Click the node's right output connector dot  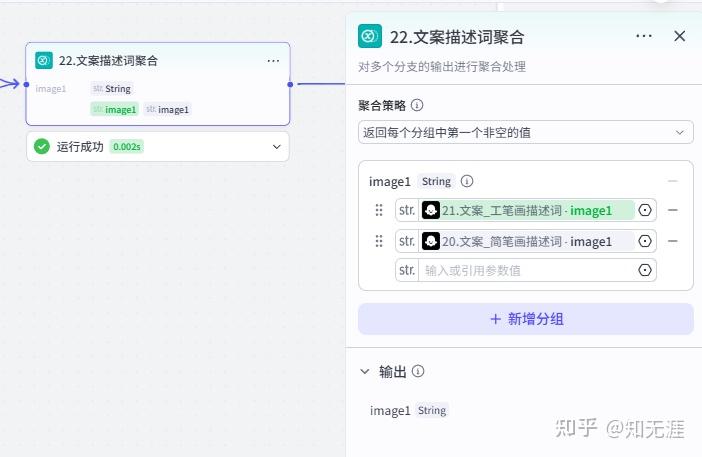(290, 84)
